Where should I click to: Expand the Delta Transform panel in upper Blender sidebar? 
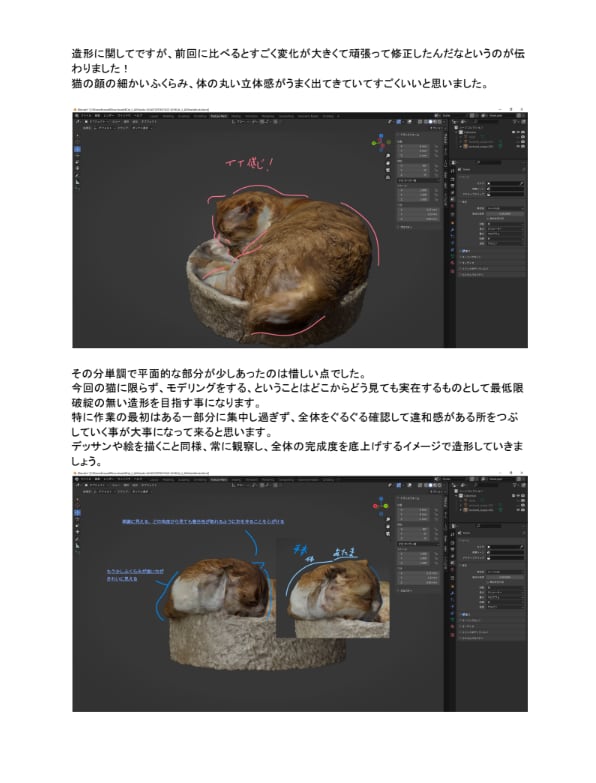405,227
